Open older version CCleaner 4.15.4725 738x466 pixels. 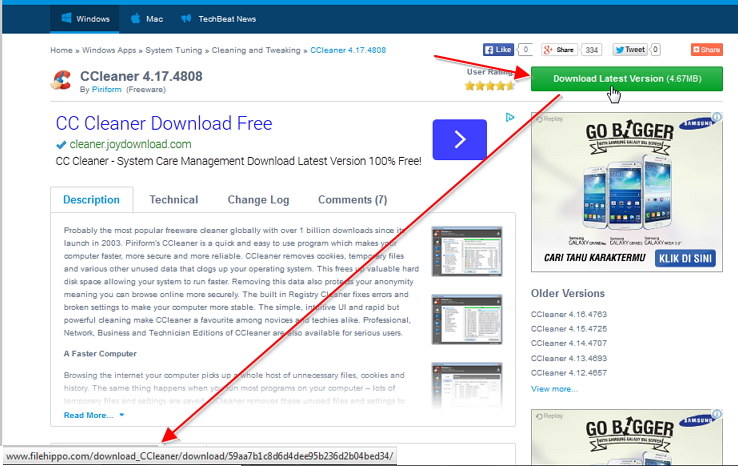[569, 329]
